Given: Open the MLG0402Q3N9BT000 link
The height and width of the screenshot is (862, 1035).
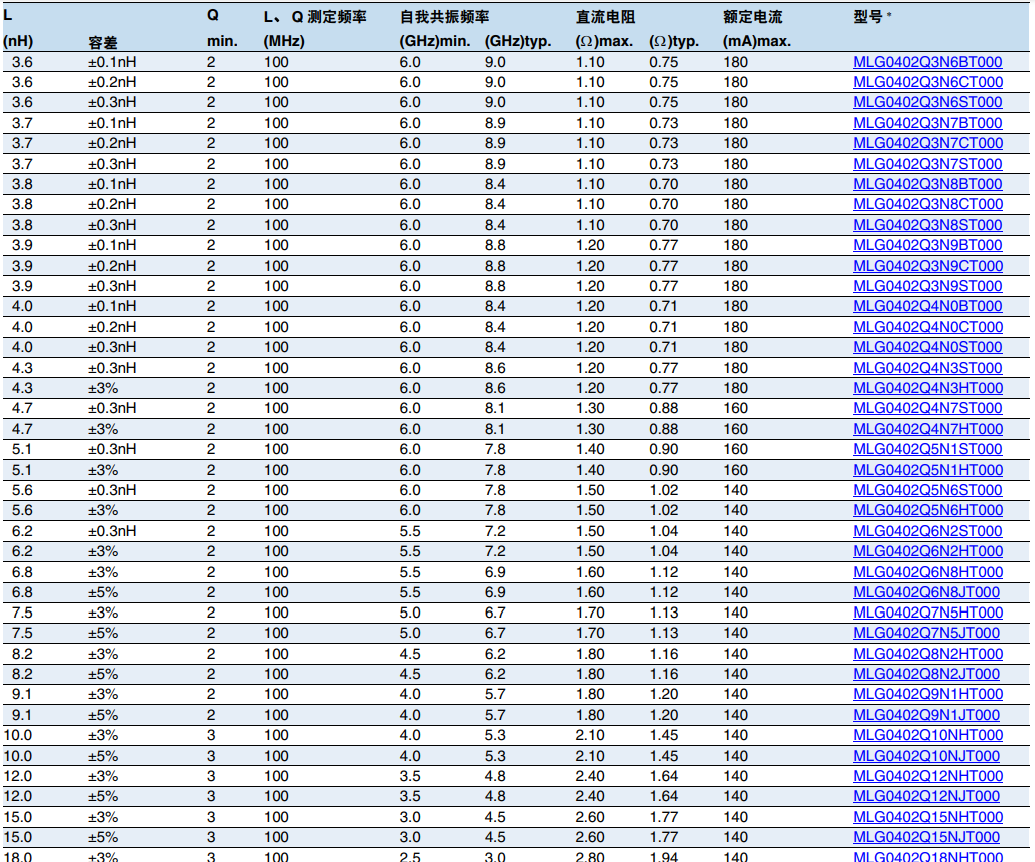Looking at the screenshot, I should click(x=927, y=245).
